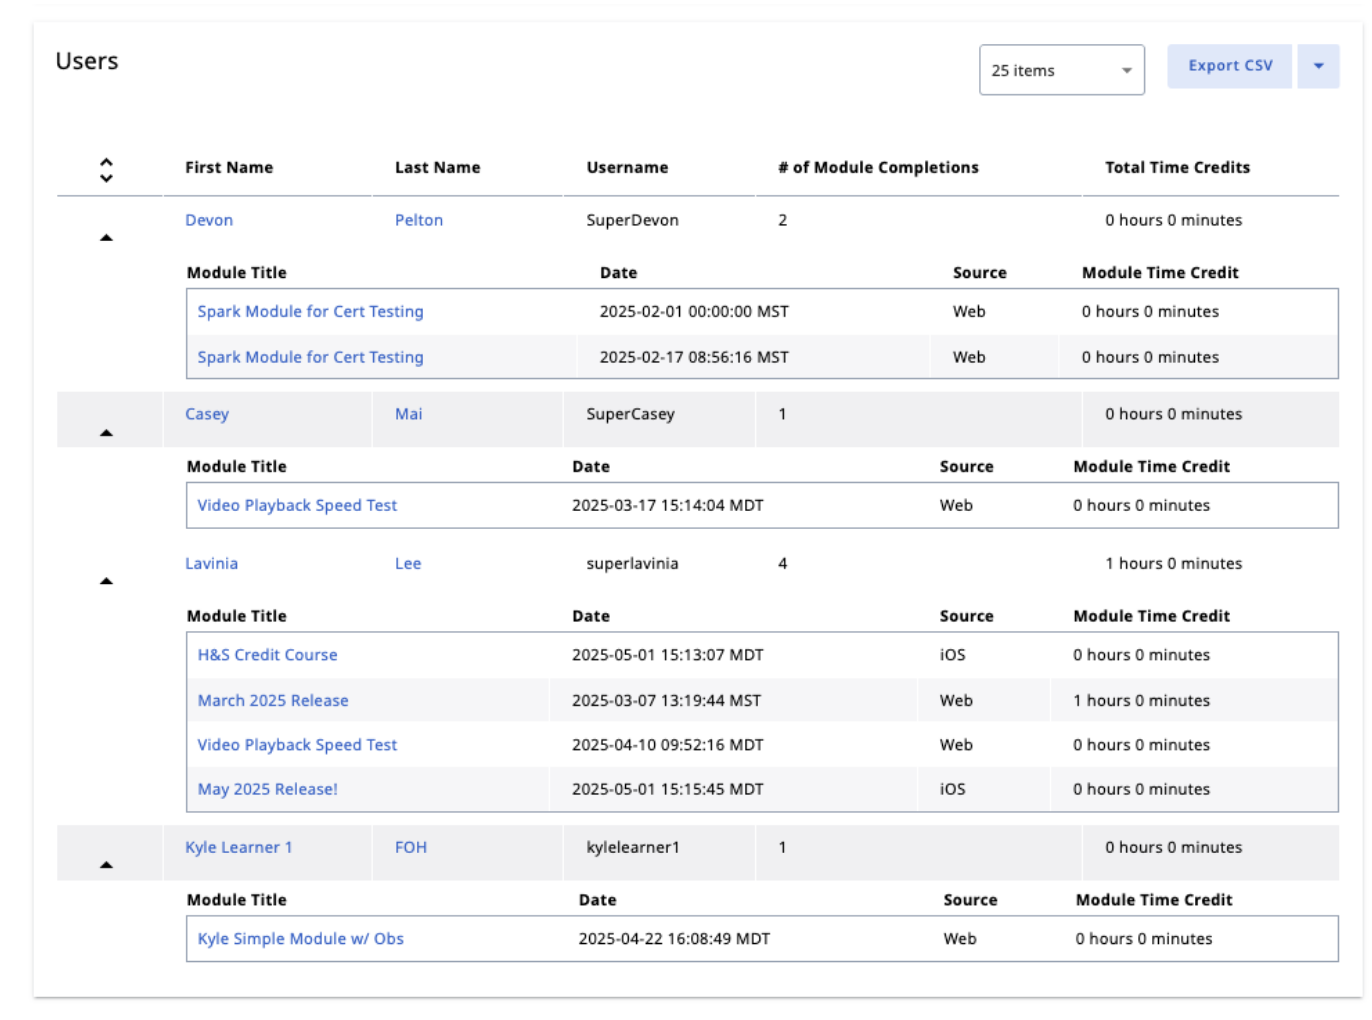Open Lavinia first name link
The width and height of the screenshot is (1372, 1020).
[x=212, y=564]
